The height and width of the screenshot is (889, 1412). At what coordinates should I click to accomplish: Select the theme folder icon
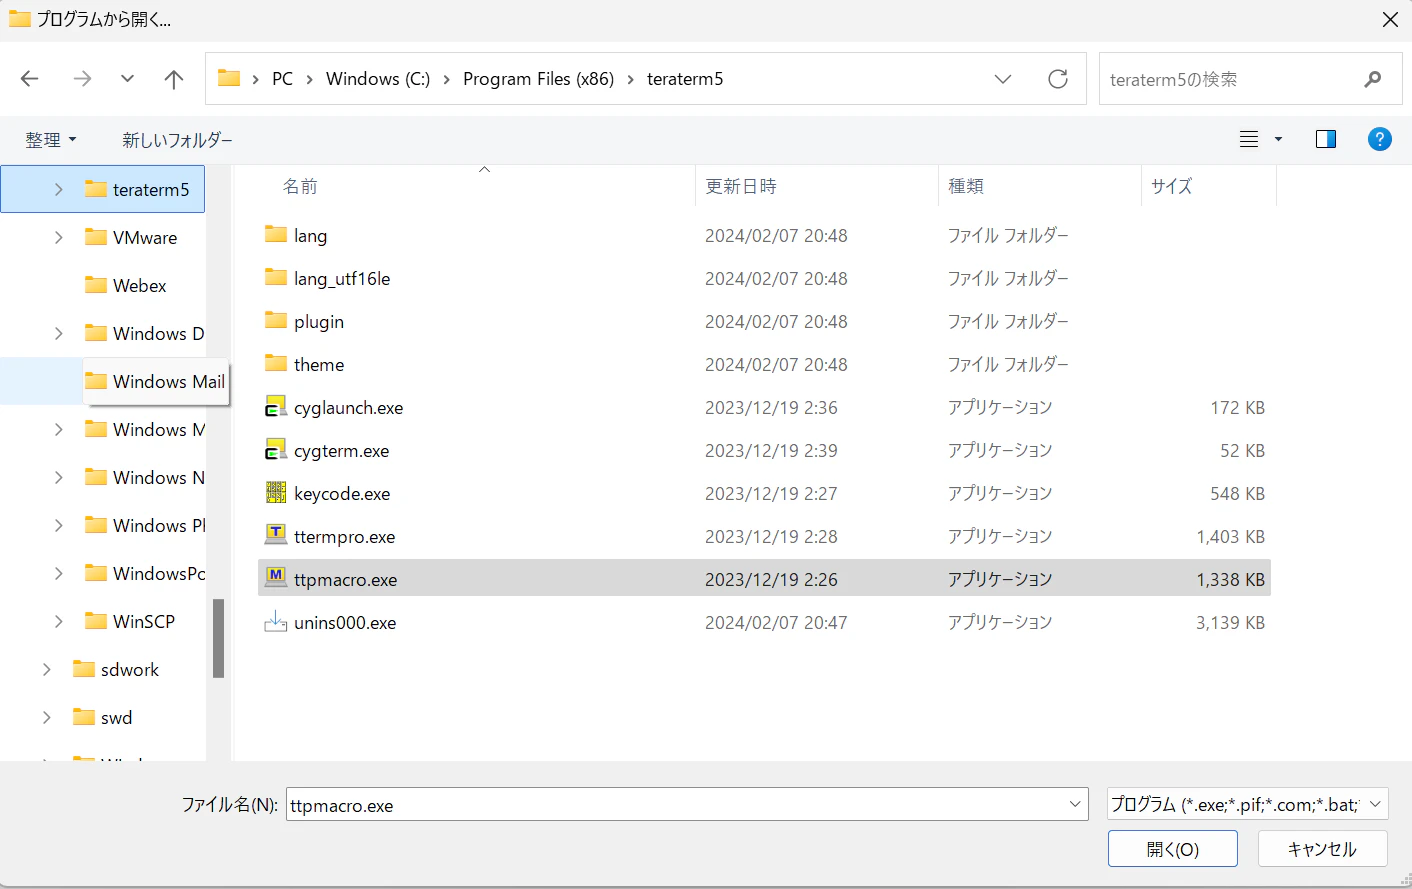click(276, 363)
